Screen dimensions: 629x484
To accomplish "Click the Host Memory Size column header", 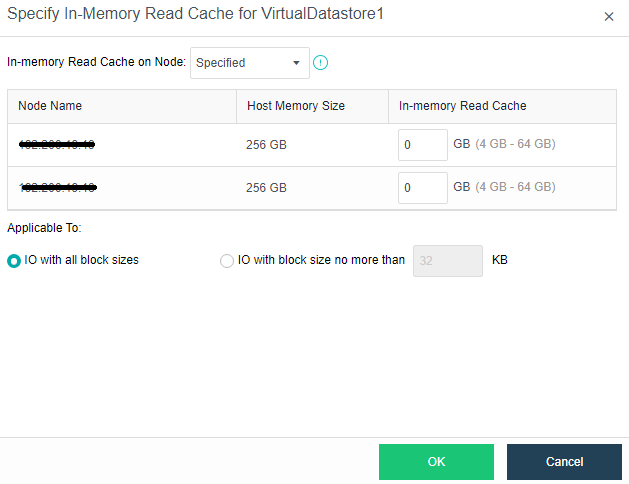I will (295, 106).
